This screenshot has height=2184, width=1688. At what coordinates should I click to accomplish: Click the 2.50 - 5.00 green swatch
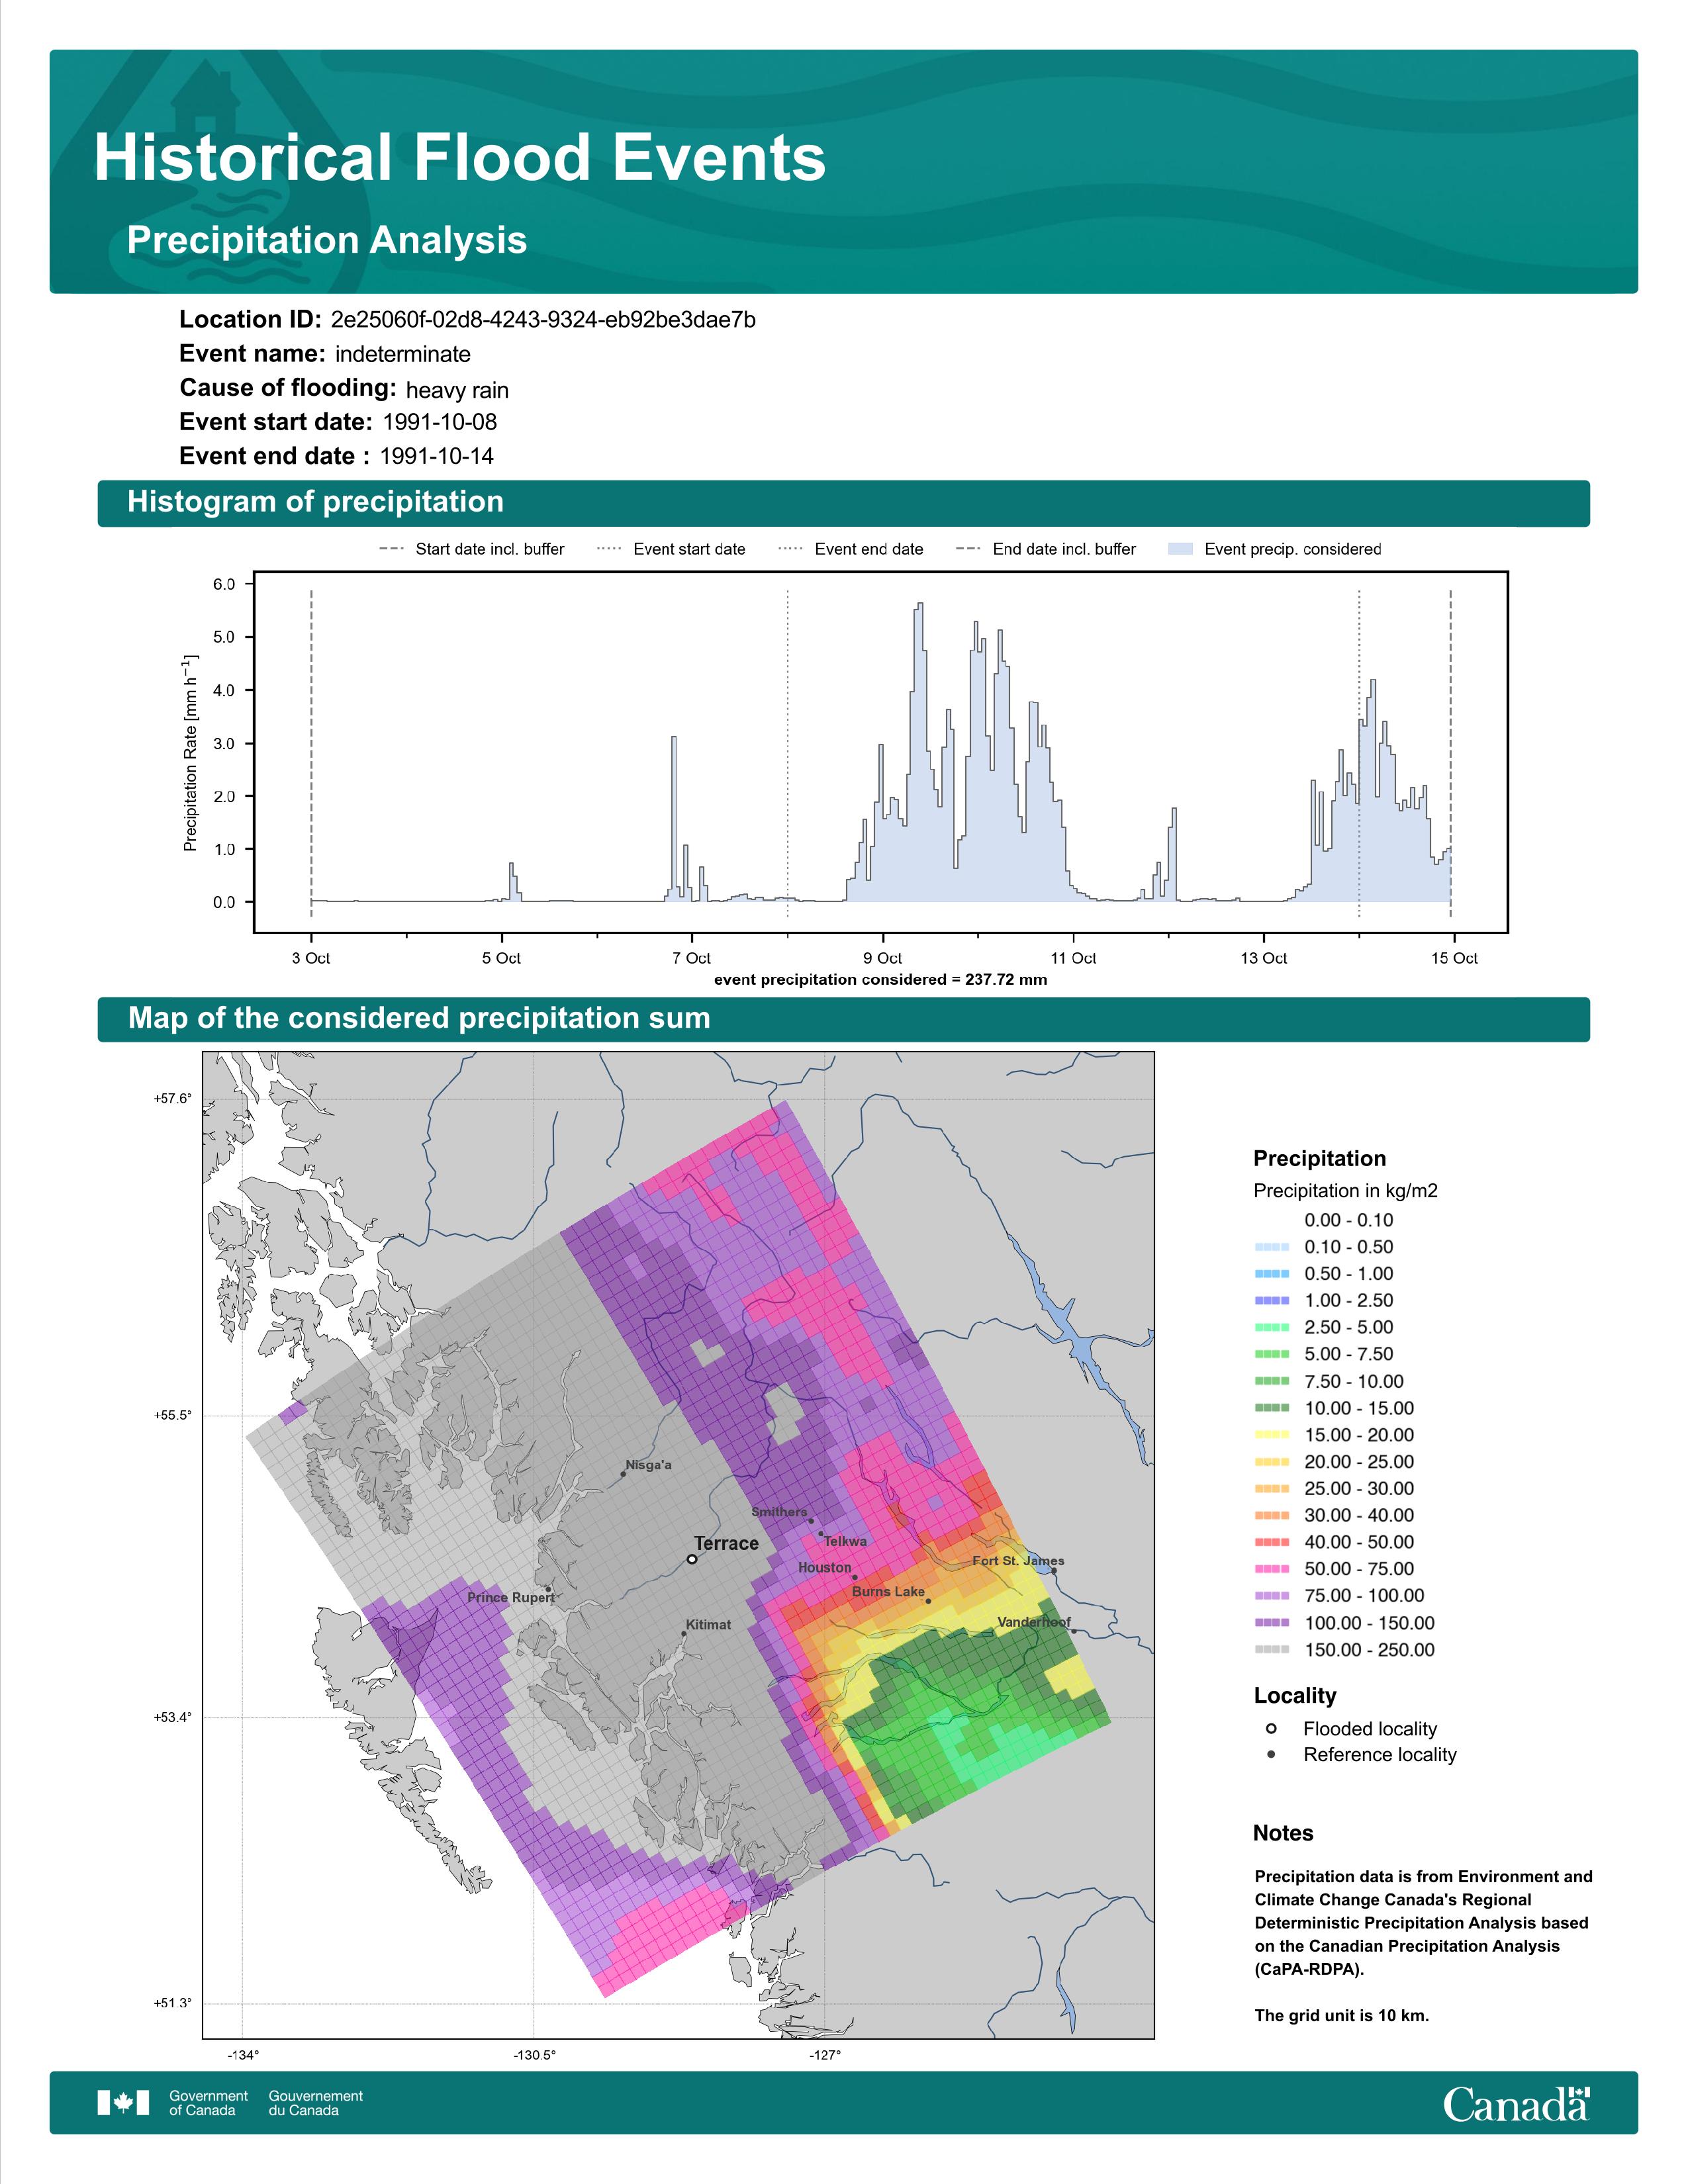click(x=1271, y=1327)
